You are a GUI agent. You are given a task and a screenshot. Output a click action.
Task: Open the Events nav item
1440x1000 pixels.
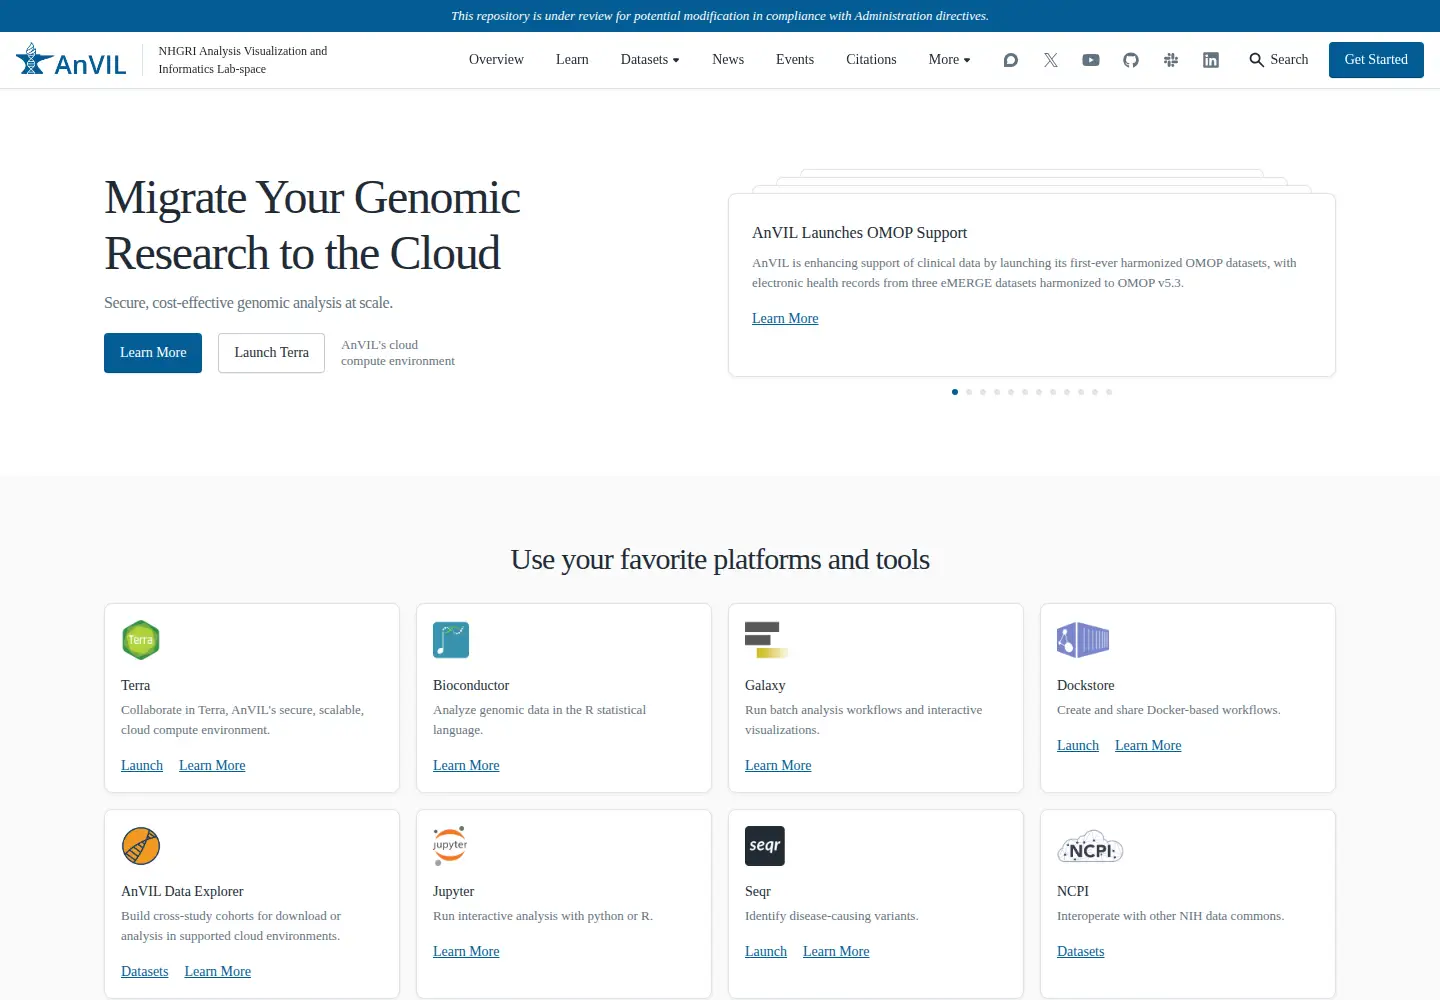795,60
